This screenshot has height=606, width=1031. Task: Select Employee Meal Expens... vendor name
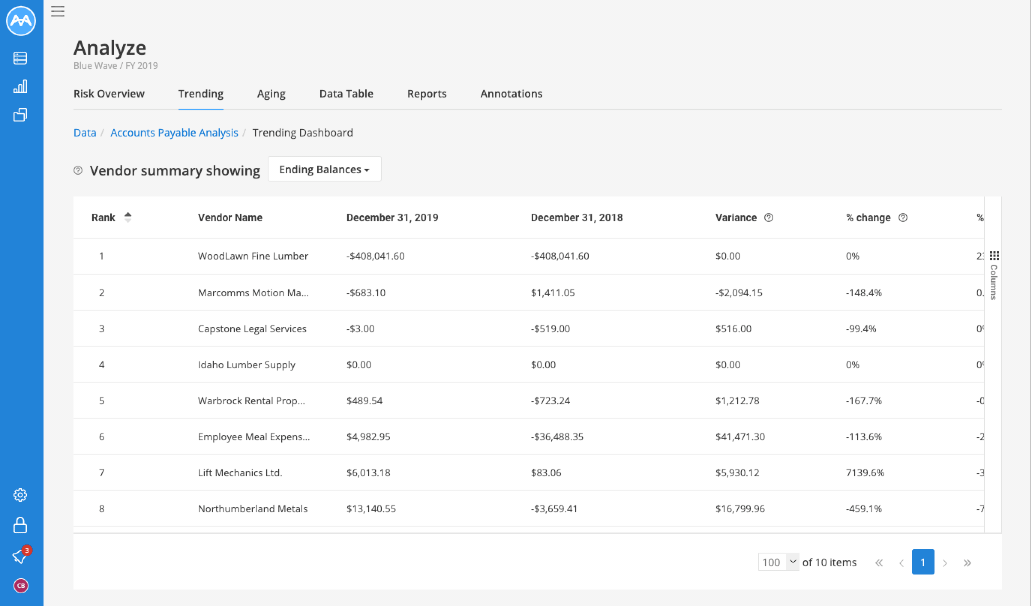coord(254,436)
